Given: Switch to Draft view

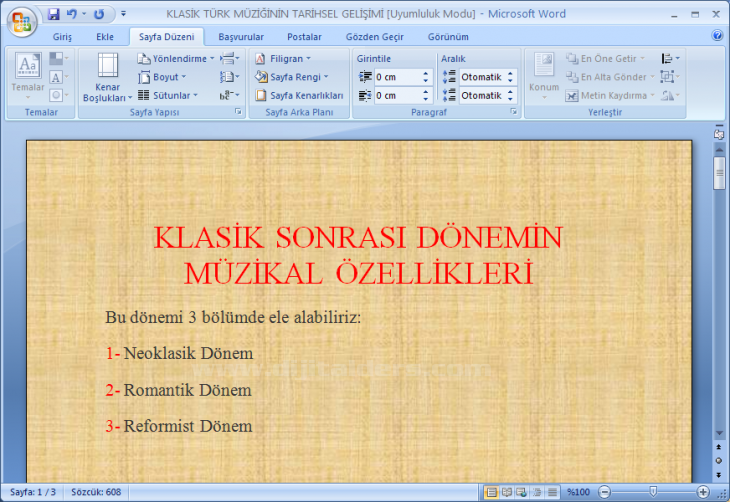Looking at the screenshot, I should pos(552,492).
